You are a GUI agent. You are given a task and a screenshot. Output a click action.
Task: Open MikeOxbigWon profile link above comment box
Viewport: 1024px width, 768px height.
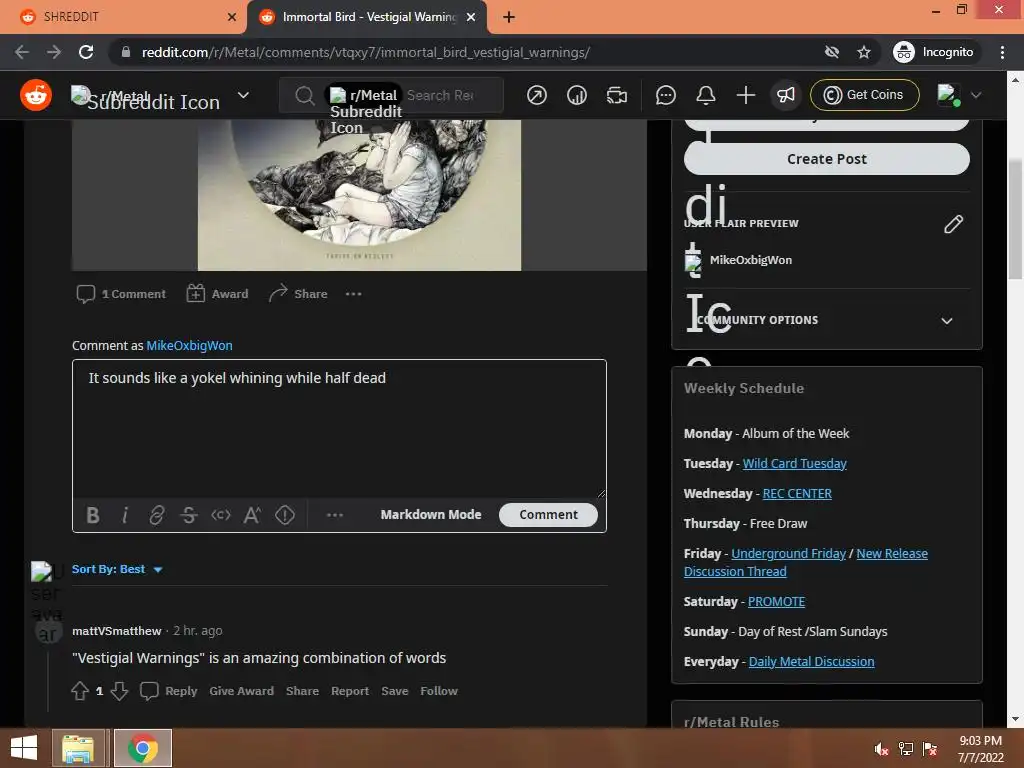(x=189, y=345)
